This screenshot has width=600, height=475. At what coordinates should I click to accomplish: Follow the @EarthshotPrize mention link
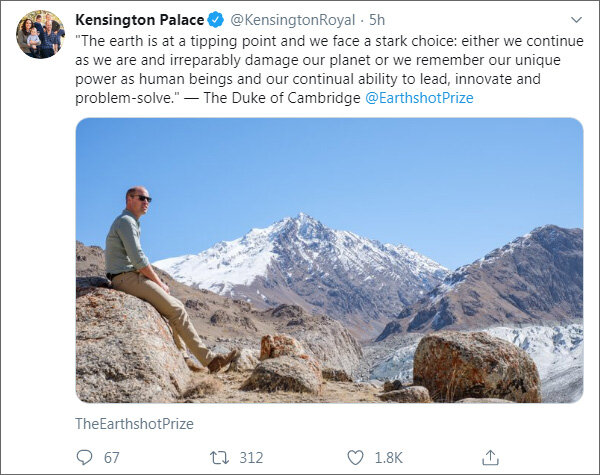pyautogui.click(x=419, y=98)
